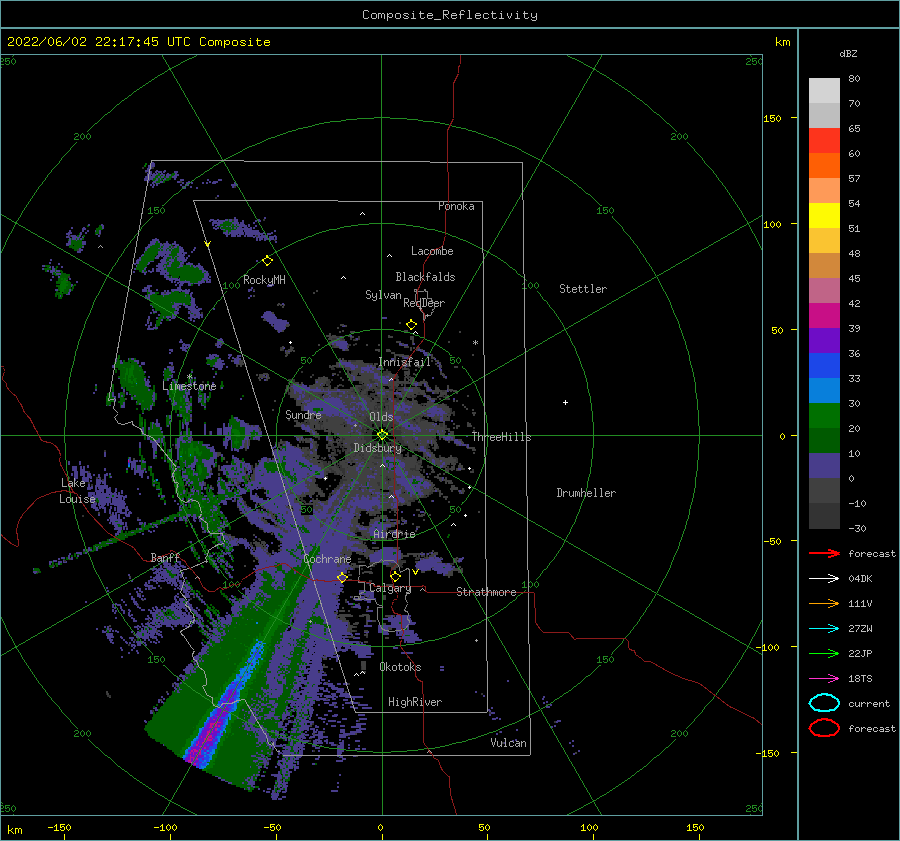The image size is (900, 841).
Task: Select the magenta swatch between 42 and 39
Action: (x=824, y=315)
